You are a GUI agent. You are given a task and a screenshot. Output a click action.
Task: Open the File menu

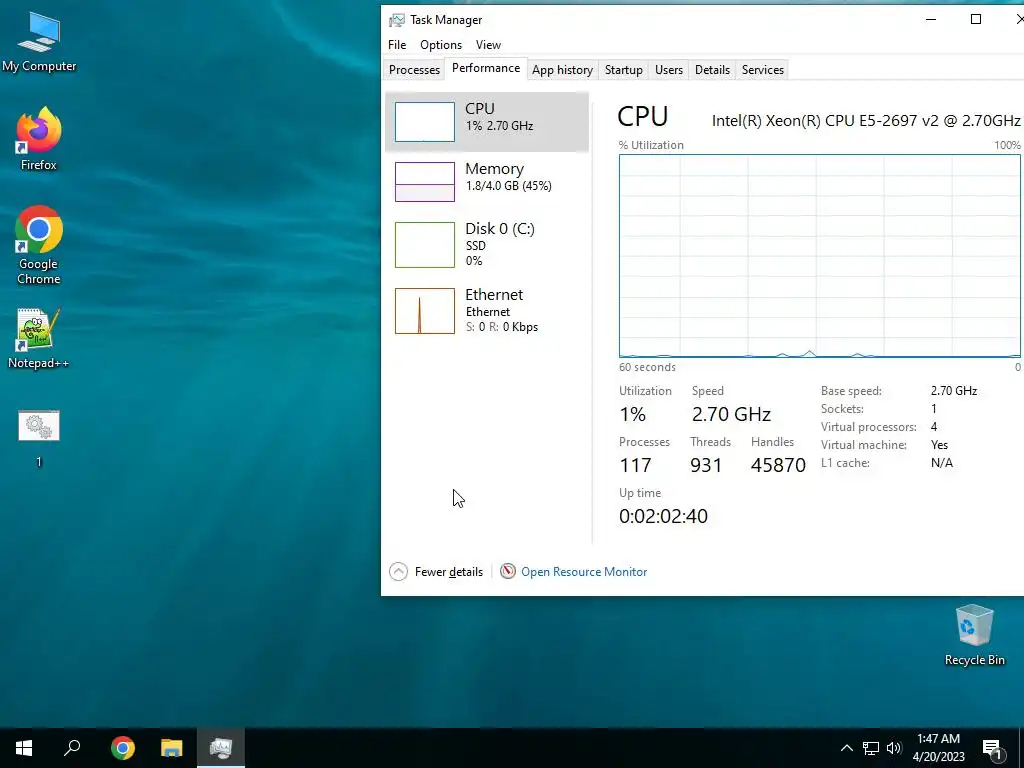point(397,45)
